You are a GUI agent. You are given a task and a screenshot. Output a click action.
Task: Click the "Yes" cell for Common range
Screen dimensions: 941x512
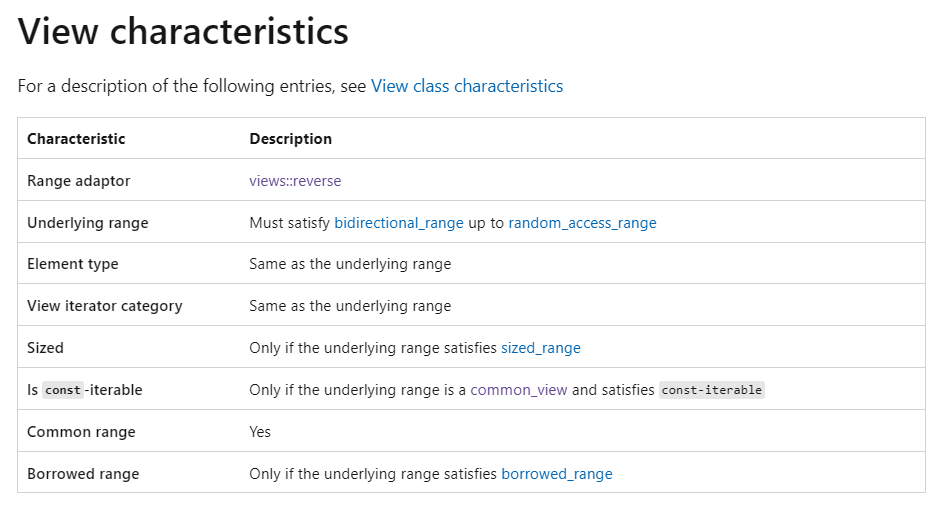pos(260,432)
